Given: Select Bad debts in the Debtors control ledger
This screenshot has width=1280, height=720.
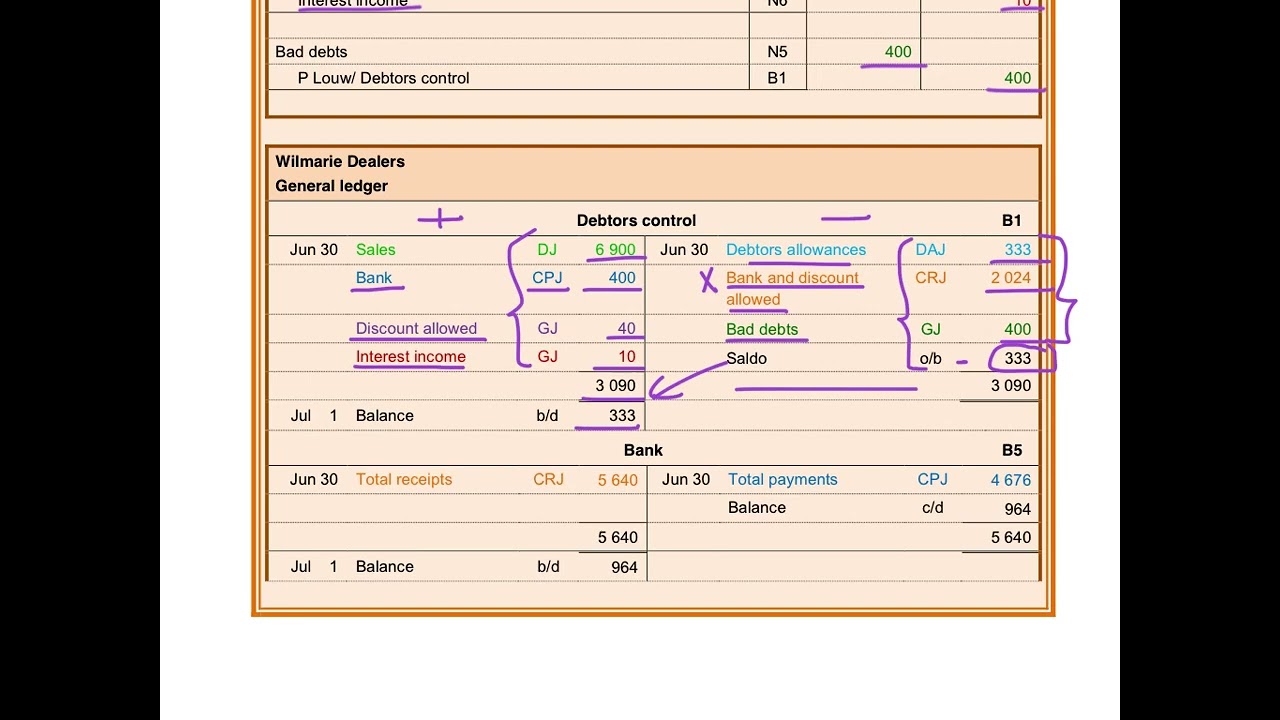Looking at the screenshot, I should [762, 329].
